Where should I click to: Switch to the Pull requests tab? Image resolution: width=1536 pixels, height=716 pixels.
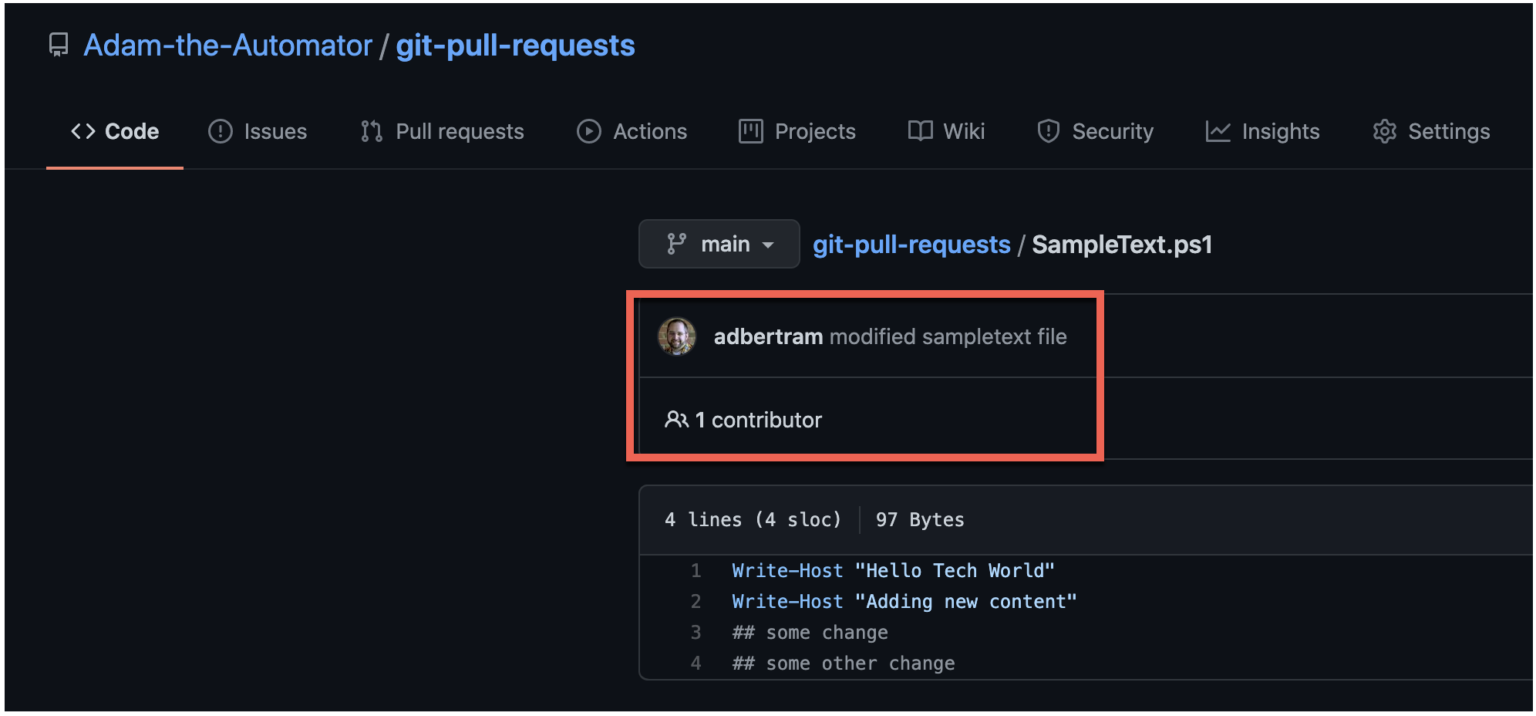[x=459, y=131]
